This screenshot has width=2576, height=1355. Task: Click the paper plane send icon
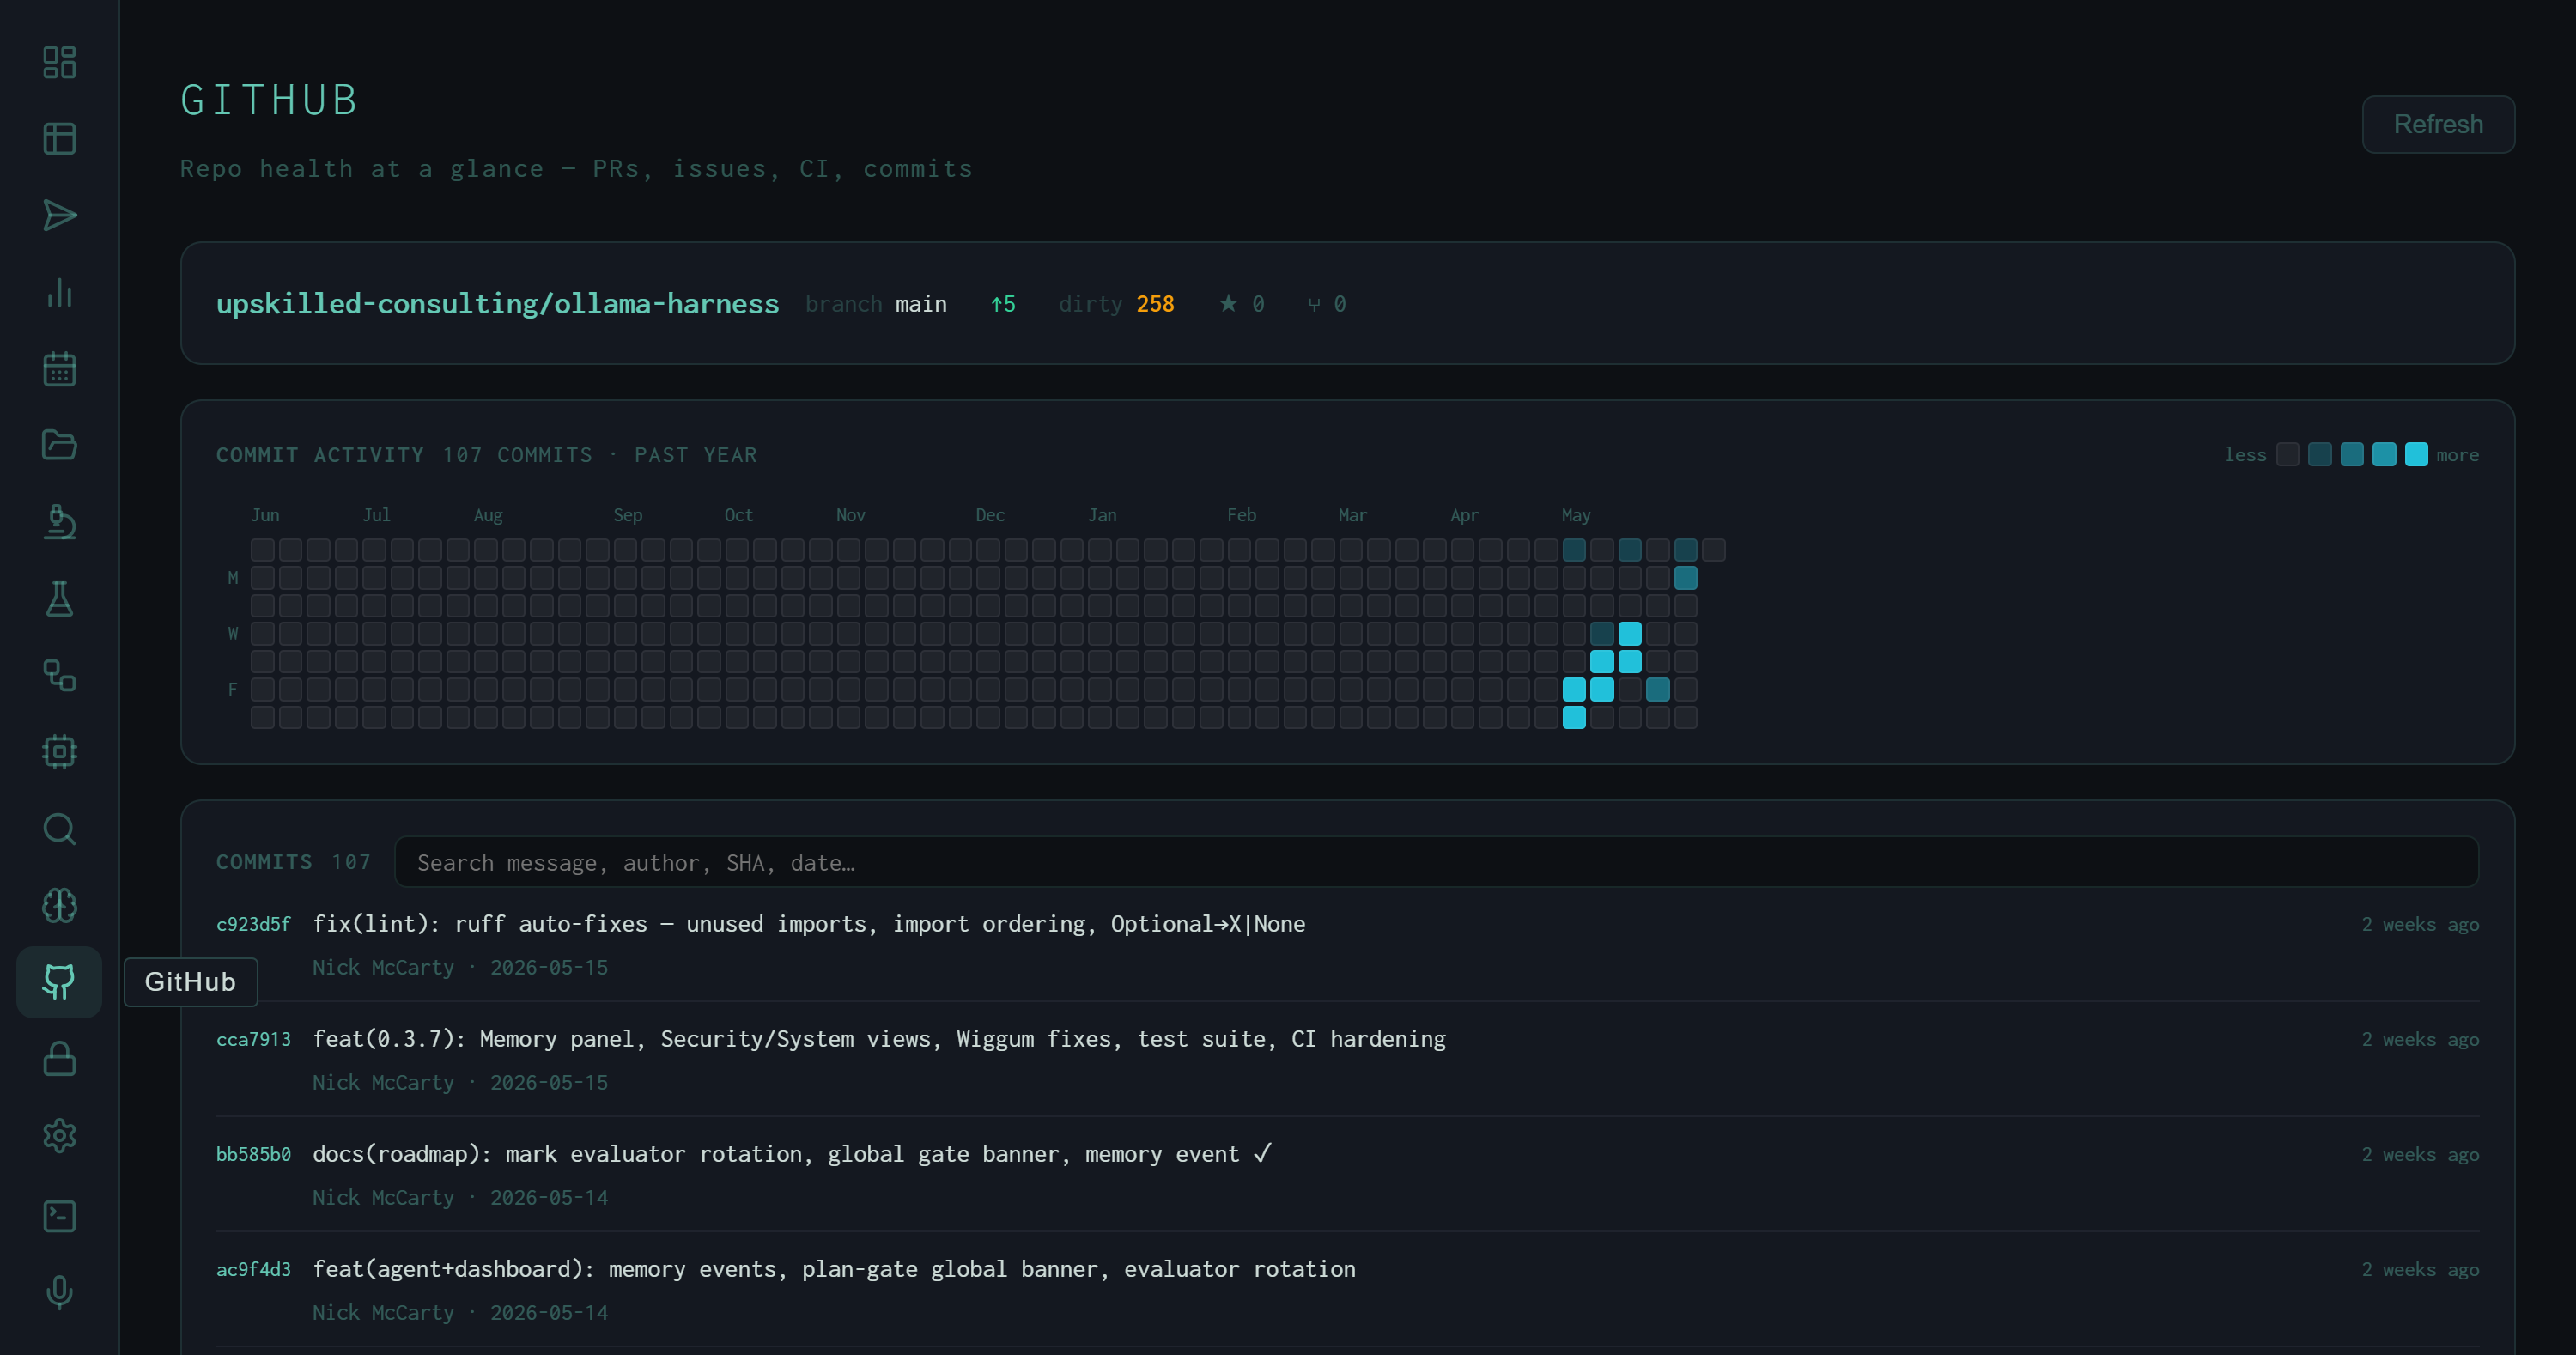(59, 215)
